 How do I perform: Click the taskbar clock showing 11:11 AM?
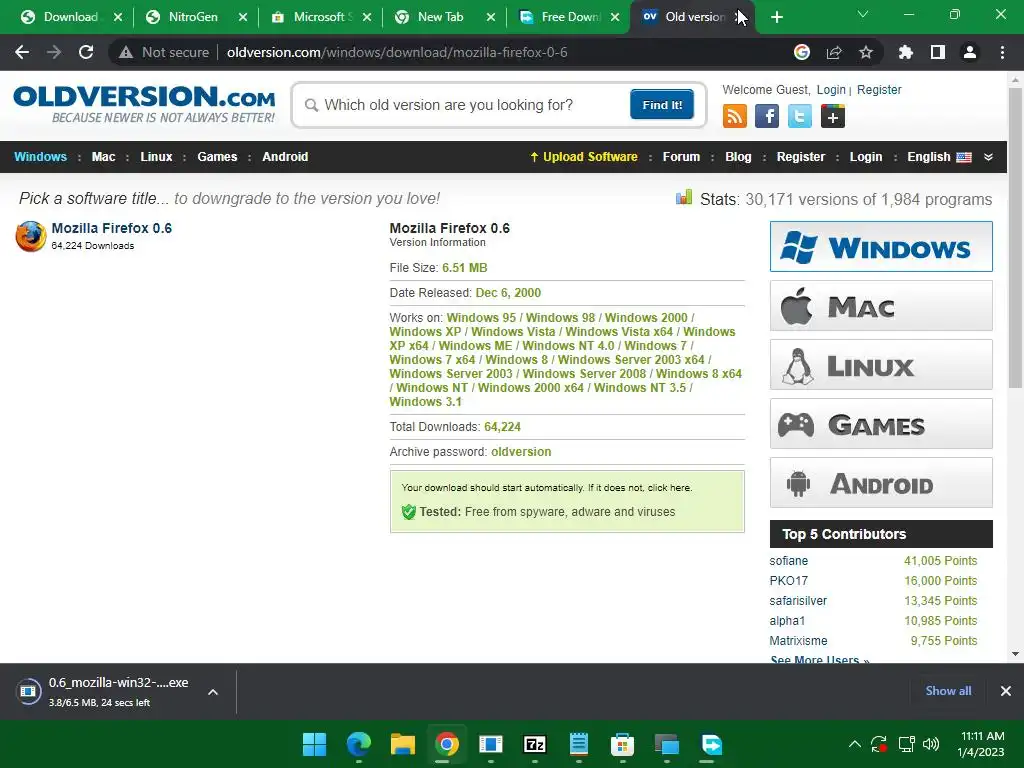pos(982,744)
